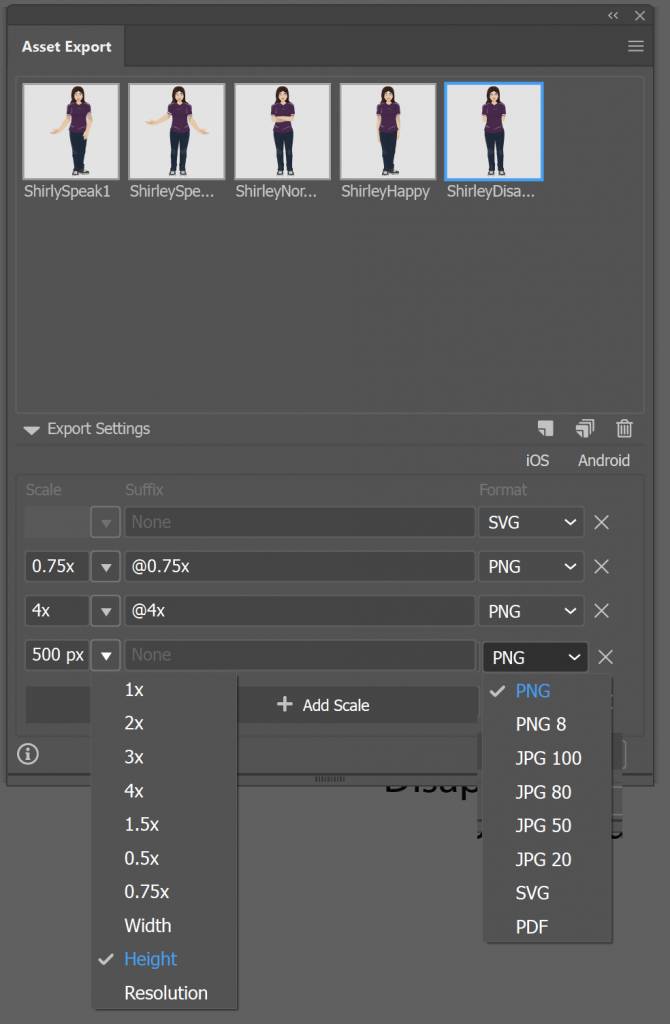Open the info icon at panel bottom
The width and height of the screenshot is (670, 1024).
[28, 754]
